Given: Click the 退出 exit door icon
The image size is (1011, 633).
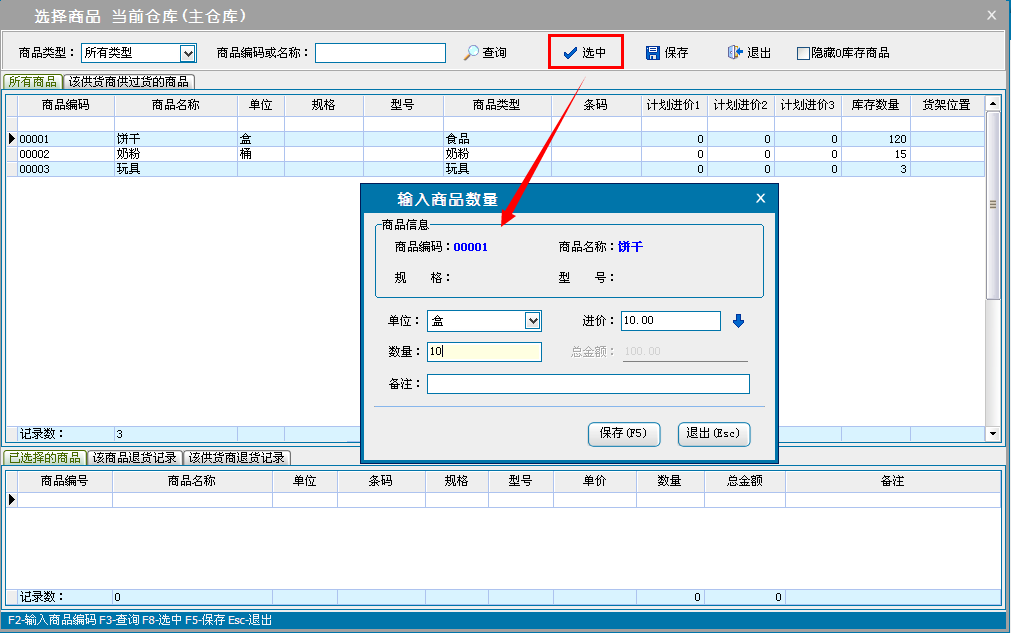Looking at the screenshot, I should click(x=735, y=53).
